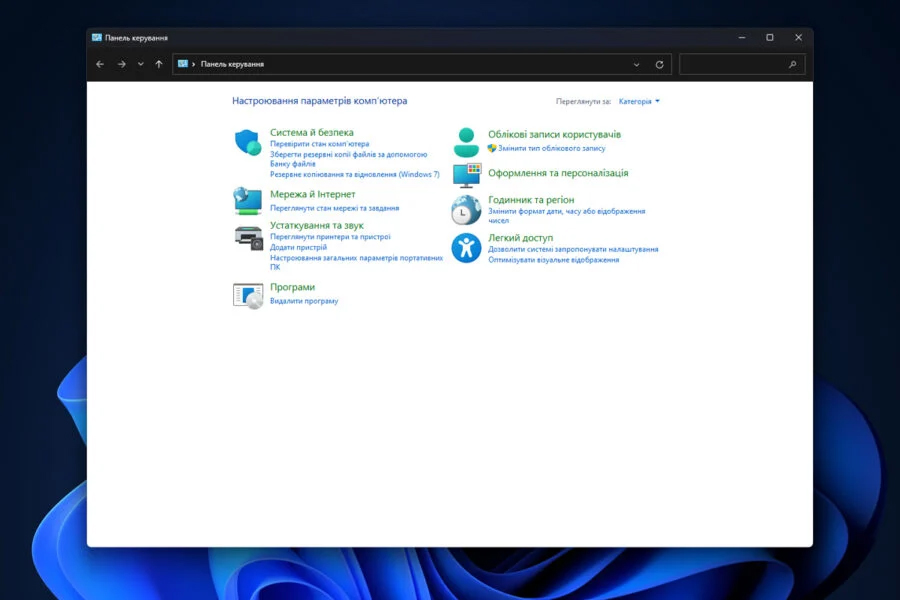The height and width of the screenshot is (600, 900).
Task: Click the Programs category icon
Action: click(x=248, y=294)
